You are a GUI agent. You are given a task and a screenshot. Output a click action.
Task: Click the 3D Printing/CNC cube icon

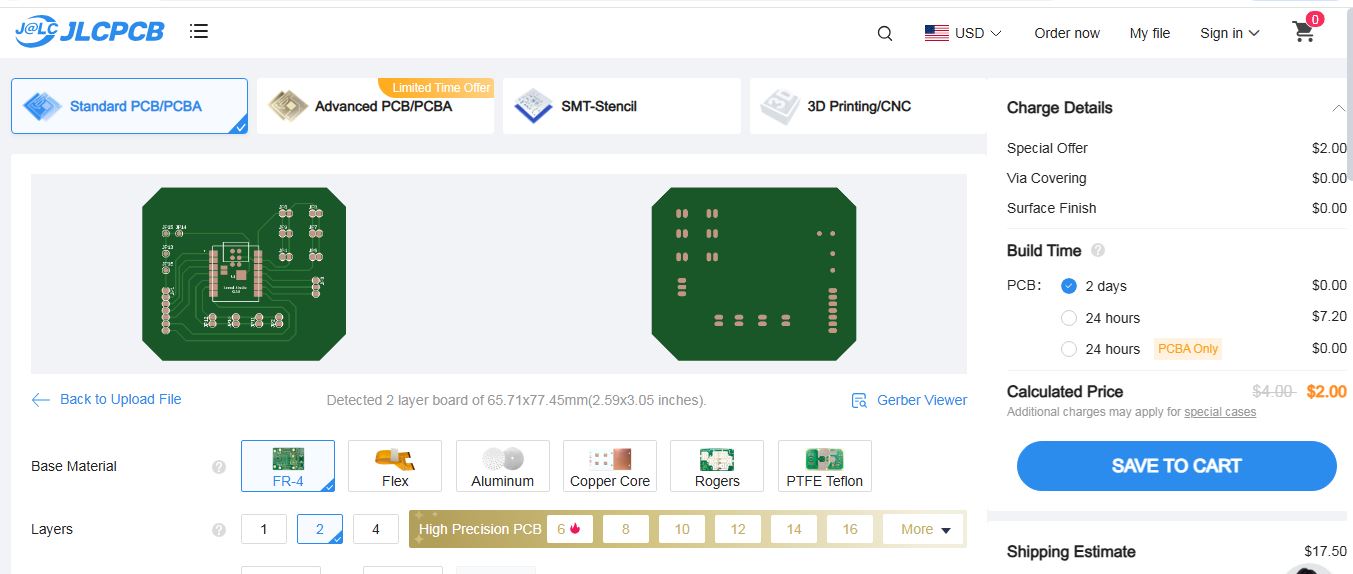click(x=780, y=106)
